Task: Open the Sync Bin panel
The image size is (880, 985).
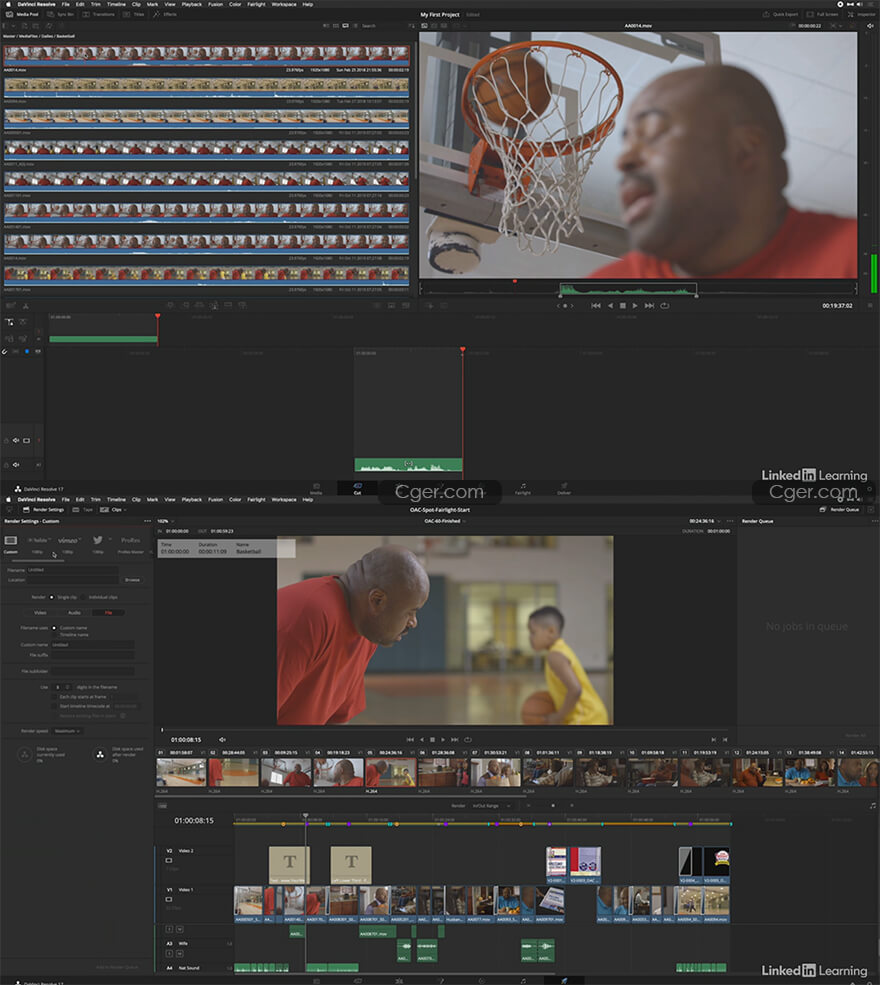Action: pos(60,14)
